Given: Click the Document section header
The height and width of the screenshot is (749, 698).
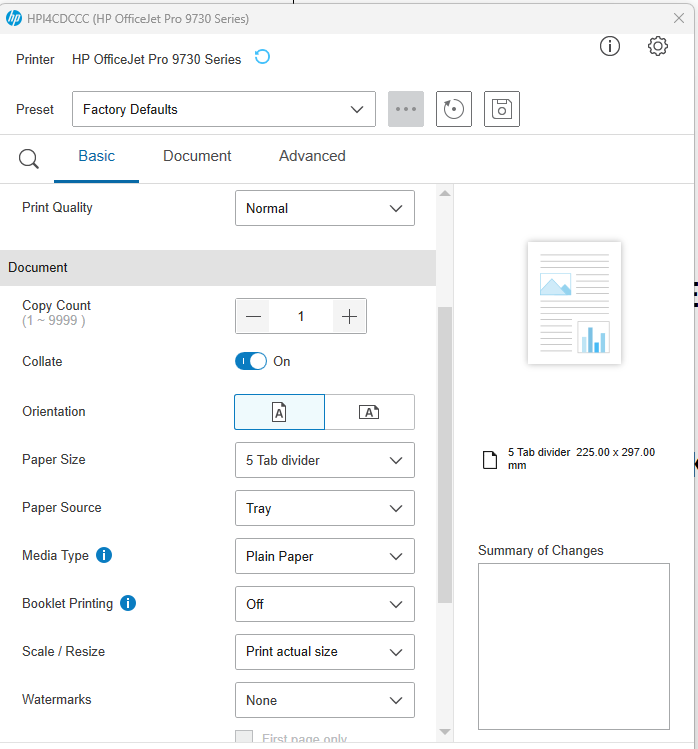Looking at the screenshot, I should point(218,268).
